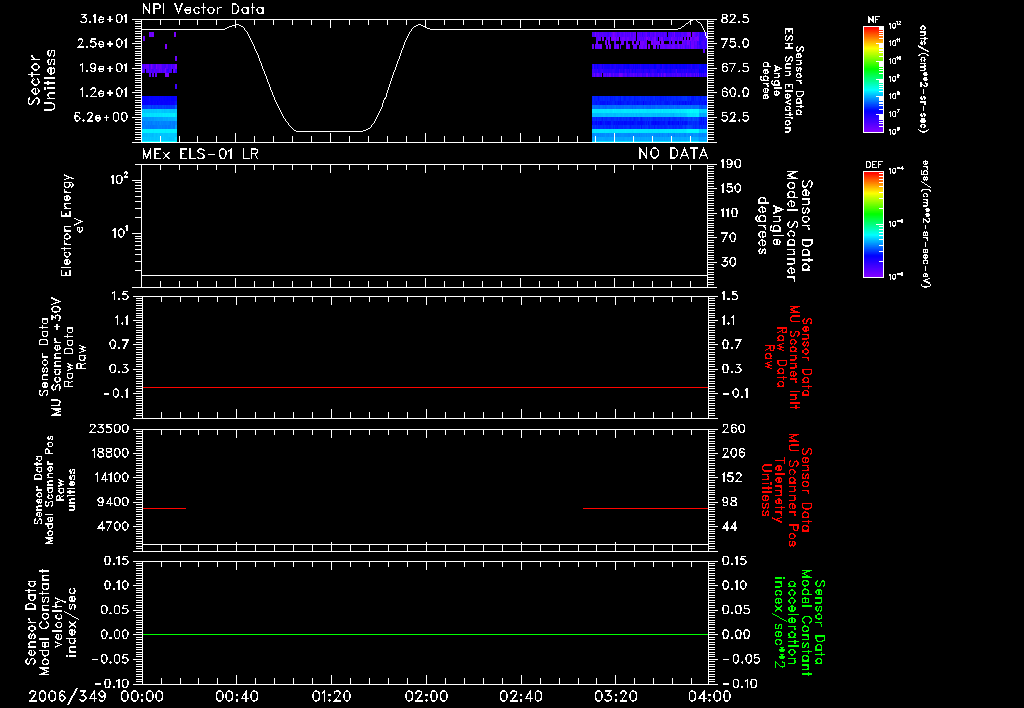1024x708 pixels.
Task: Click the '1.2e+01' sector tick value
Action: tap(103, 93)
